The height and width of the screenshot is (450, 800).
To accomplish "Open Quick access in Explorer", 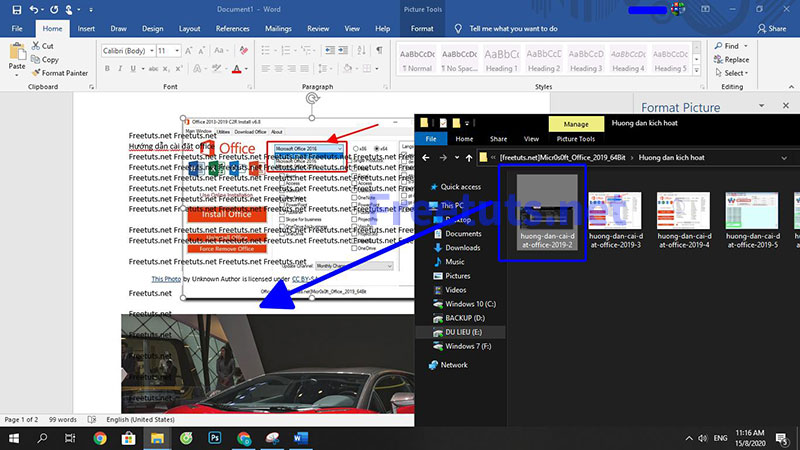I will (x=455, y=187).
